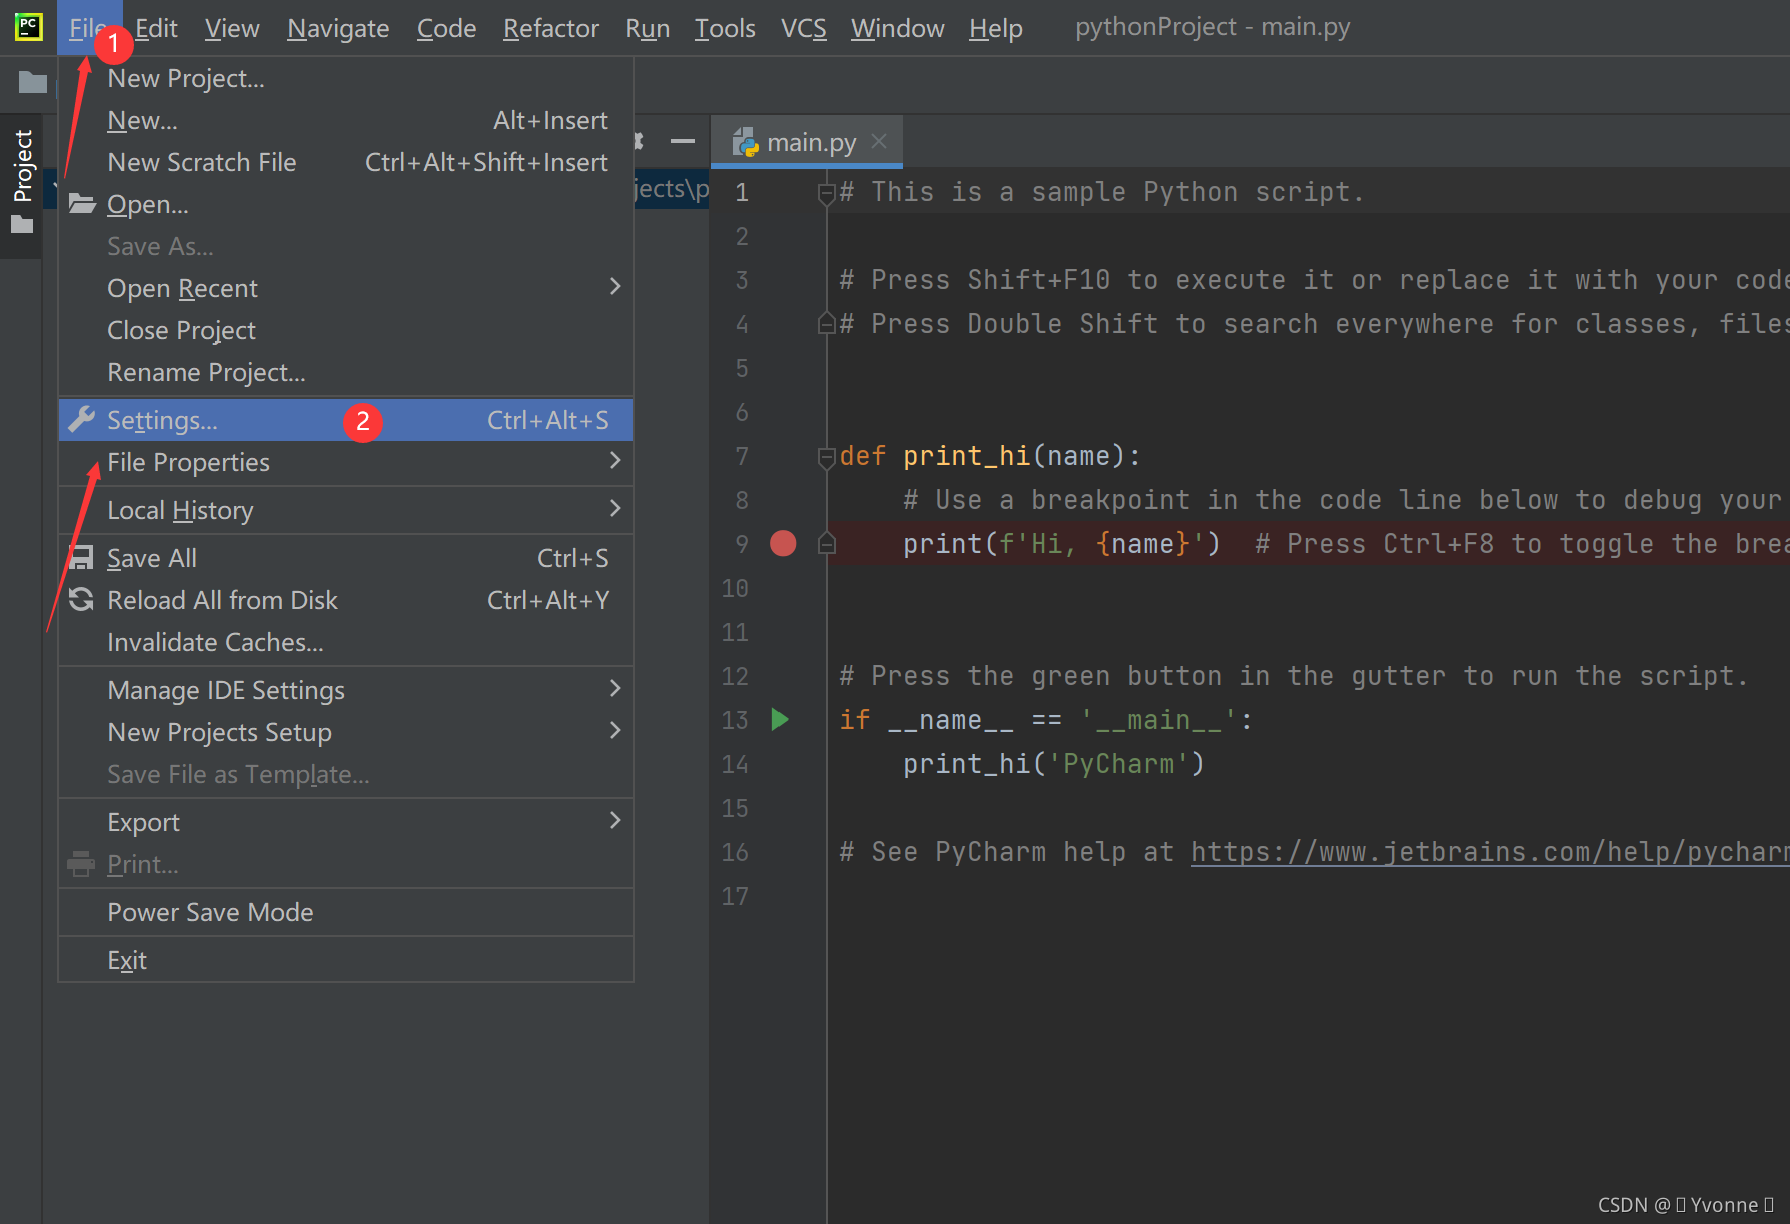
Task: Click the Reload All from Disk refresh icon
Action: tap(81, 600)
